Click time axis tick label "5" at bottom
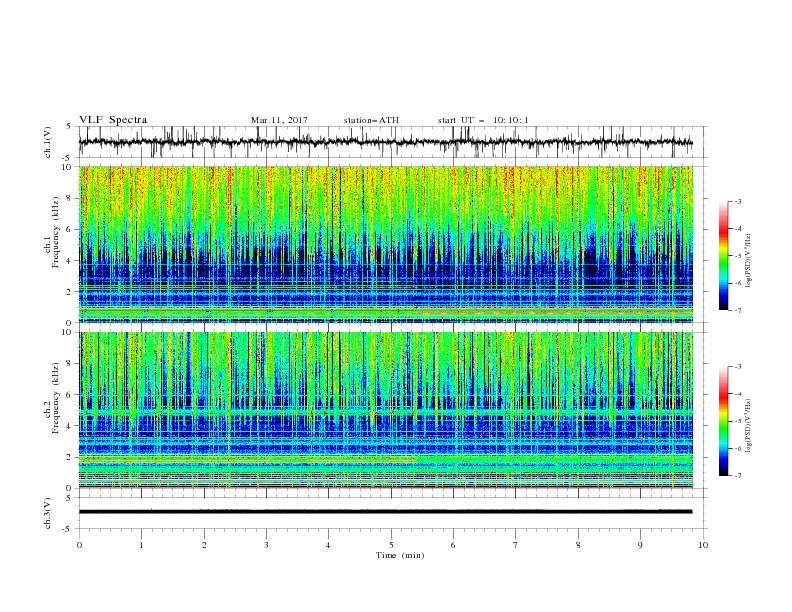This screenshot has width=792, height=612. tap(391, 545)
